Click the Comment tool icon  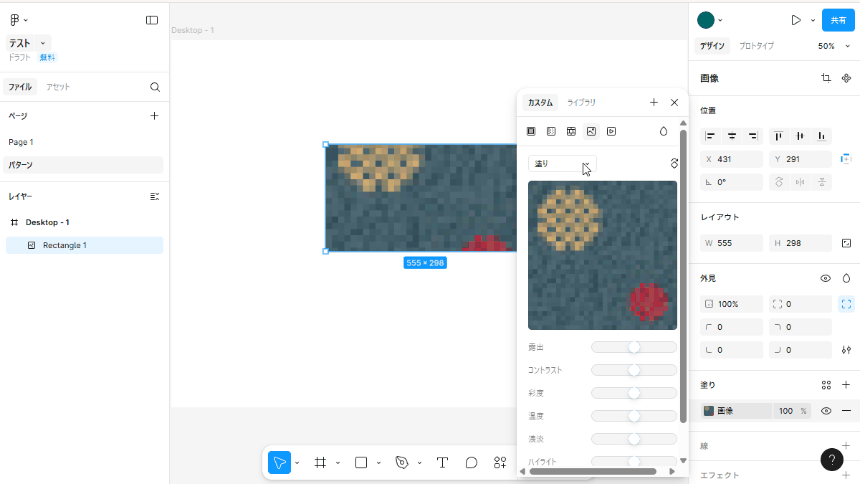(471, 463)
